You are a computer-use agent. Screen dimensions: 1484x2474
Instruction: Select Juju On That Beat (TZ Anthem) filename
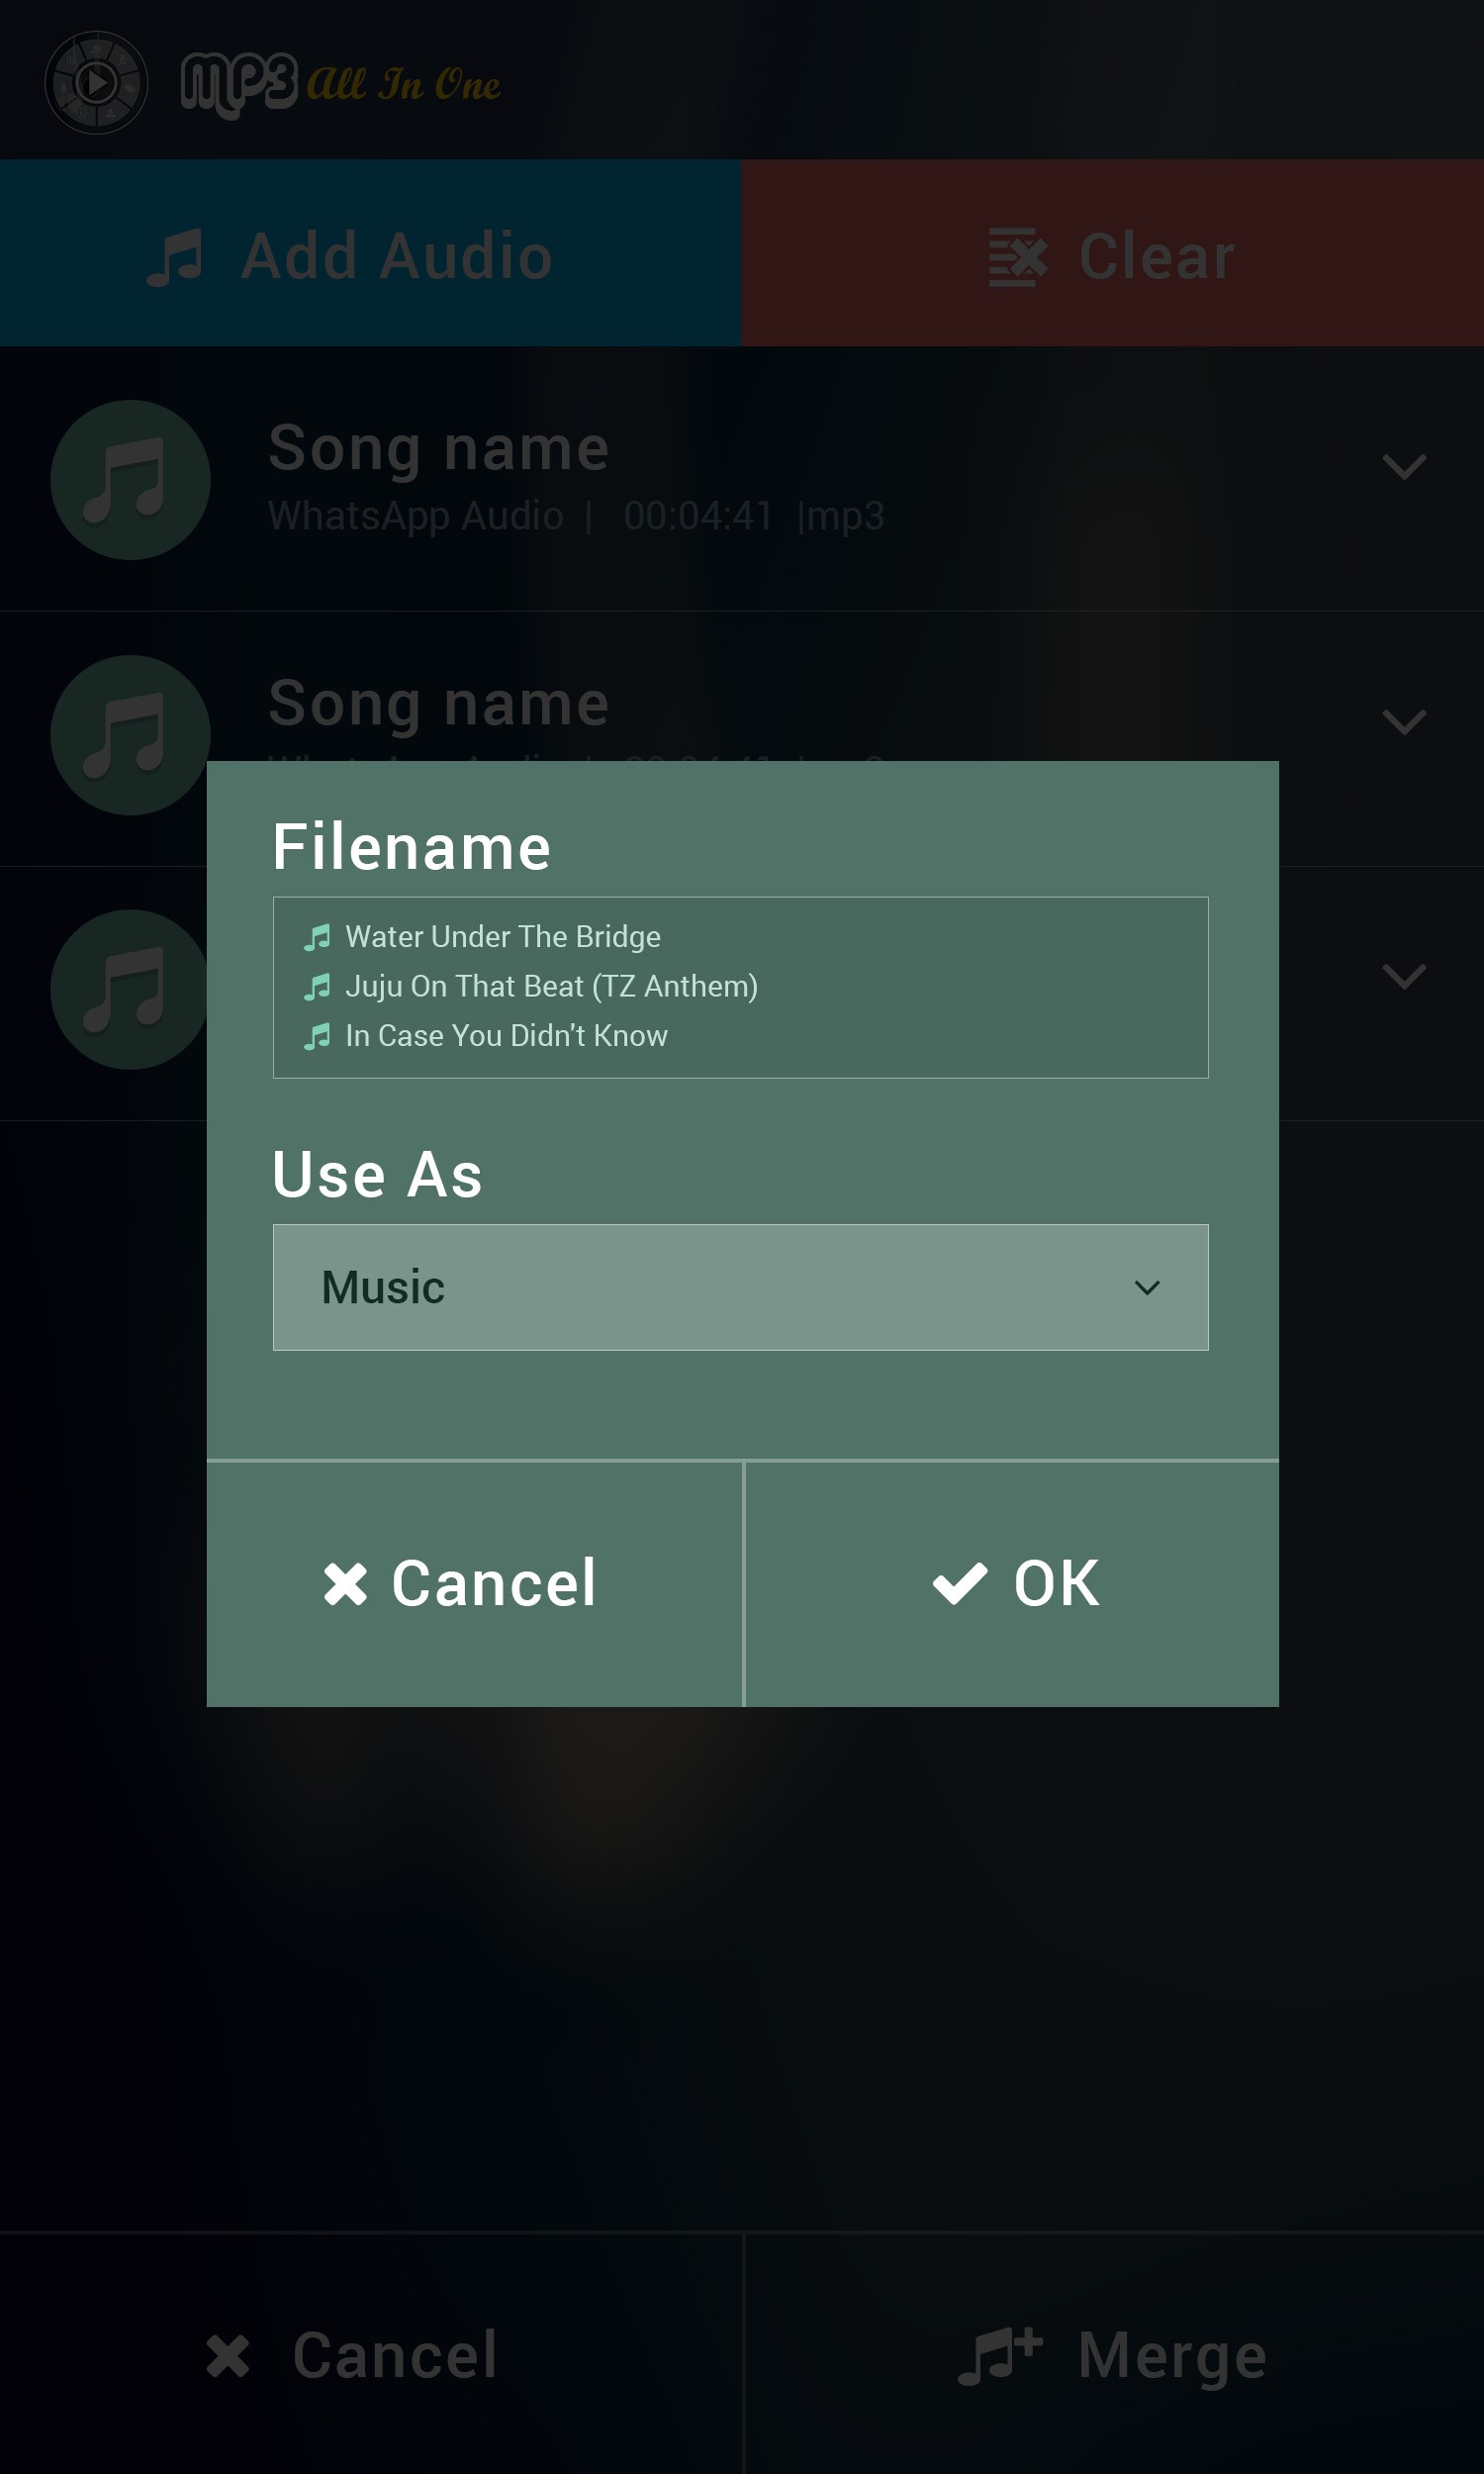click(551, 986)
